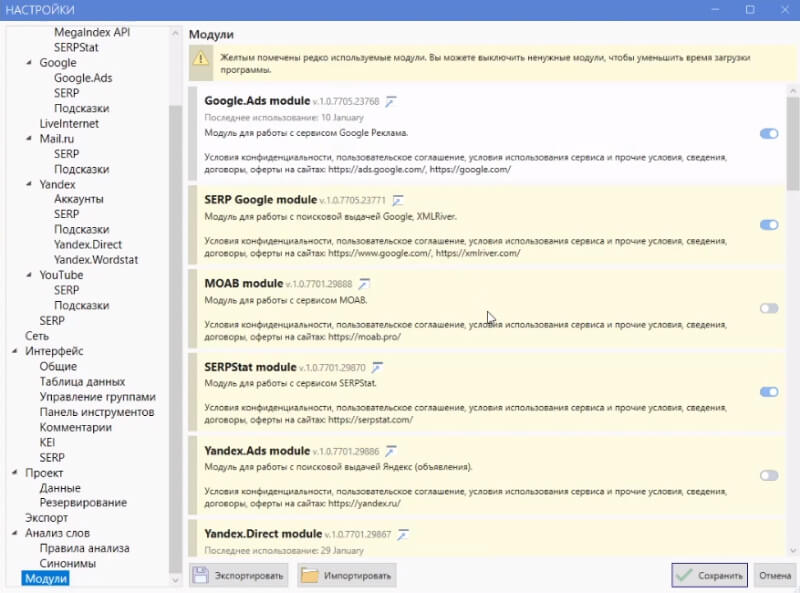Select Правила анализа item
800x593 pixels.
click(84, 549)
